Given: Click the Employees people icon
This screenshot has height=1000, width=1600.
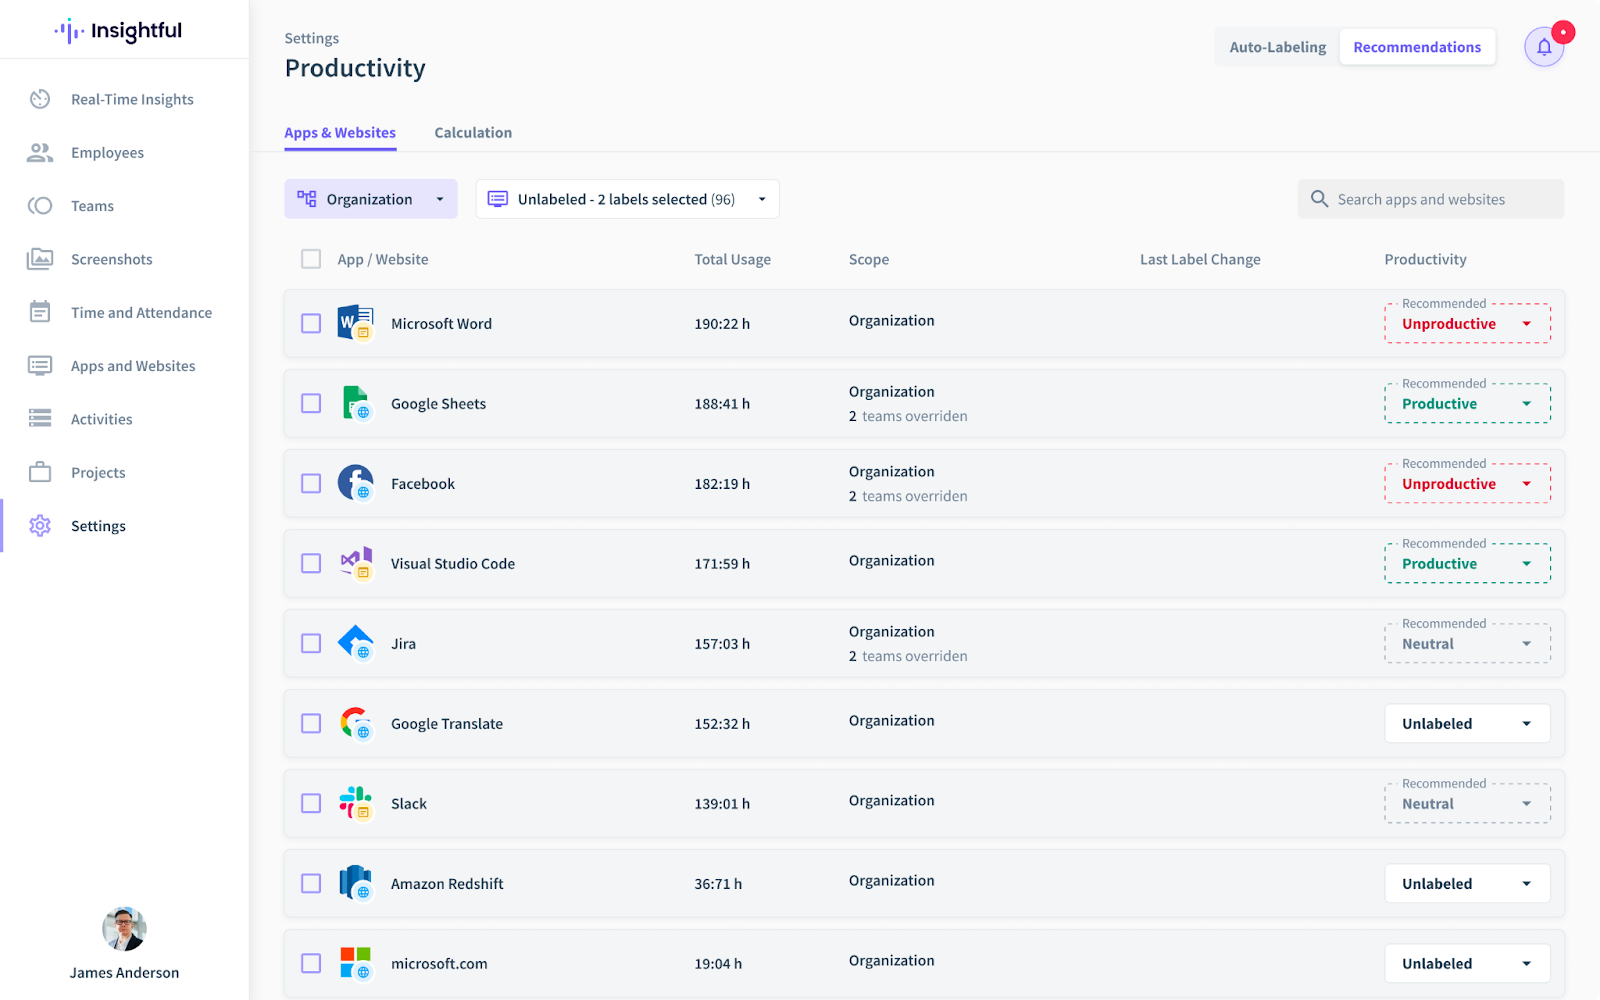Looking at the screenshot, I should 40,153.
